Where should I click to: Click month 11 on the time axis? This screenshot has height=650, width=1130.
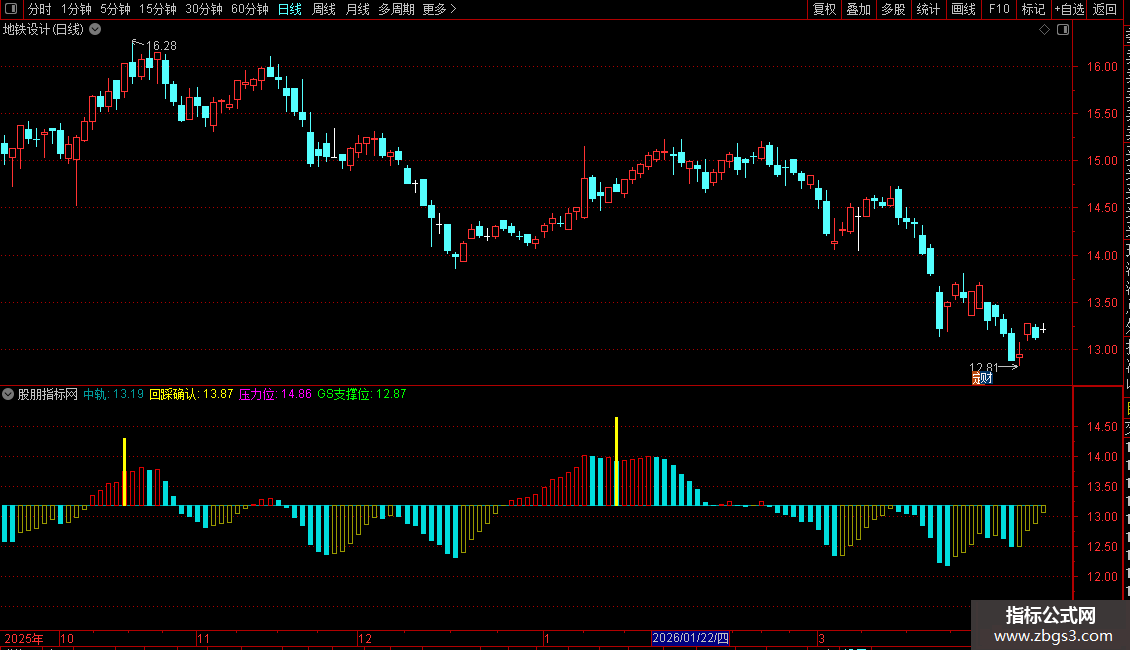click(x=203, y=638)
